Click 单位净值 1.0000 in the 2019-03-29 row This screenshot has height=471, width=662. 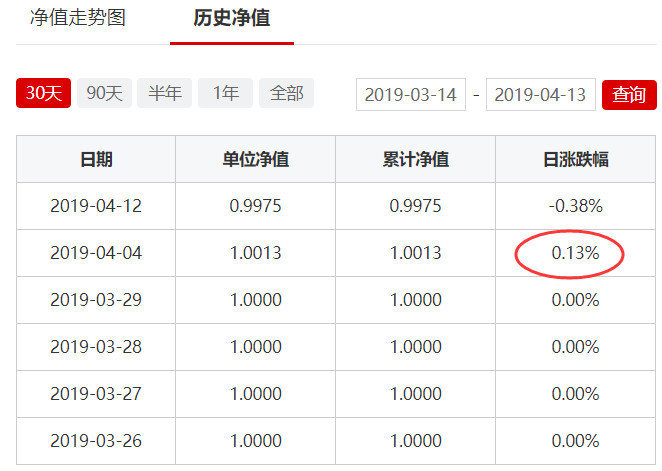[255, 300]
